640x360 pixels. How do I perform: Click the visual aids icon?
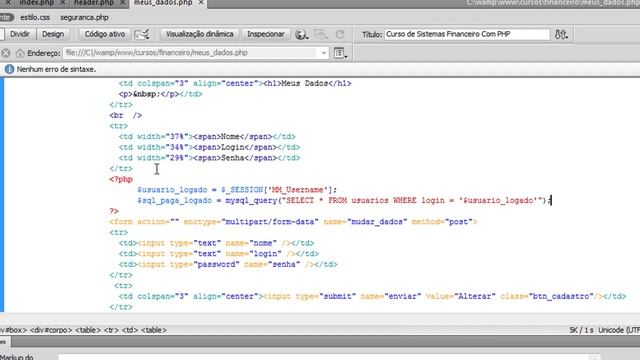321,34
